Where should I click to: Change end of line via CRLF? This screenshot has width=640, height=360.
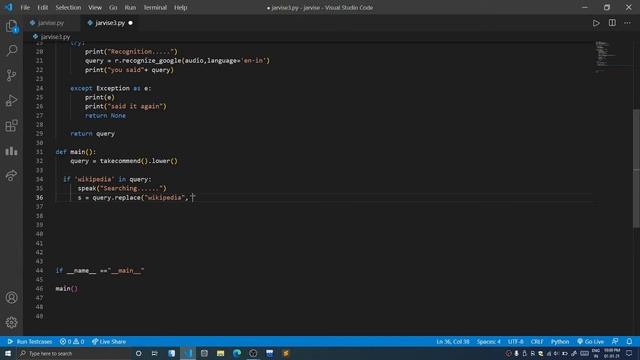pyautogui.click(x=537, y=342)
